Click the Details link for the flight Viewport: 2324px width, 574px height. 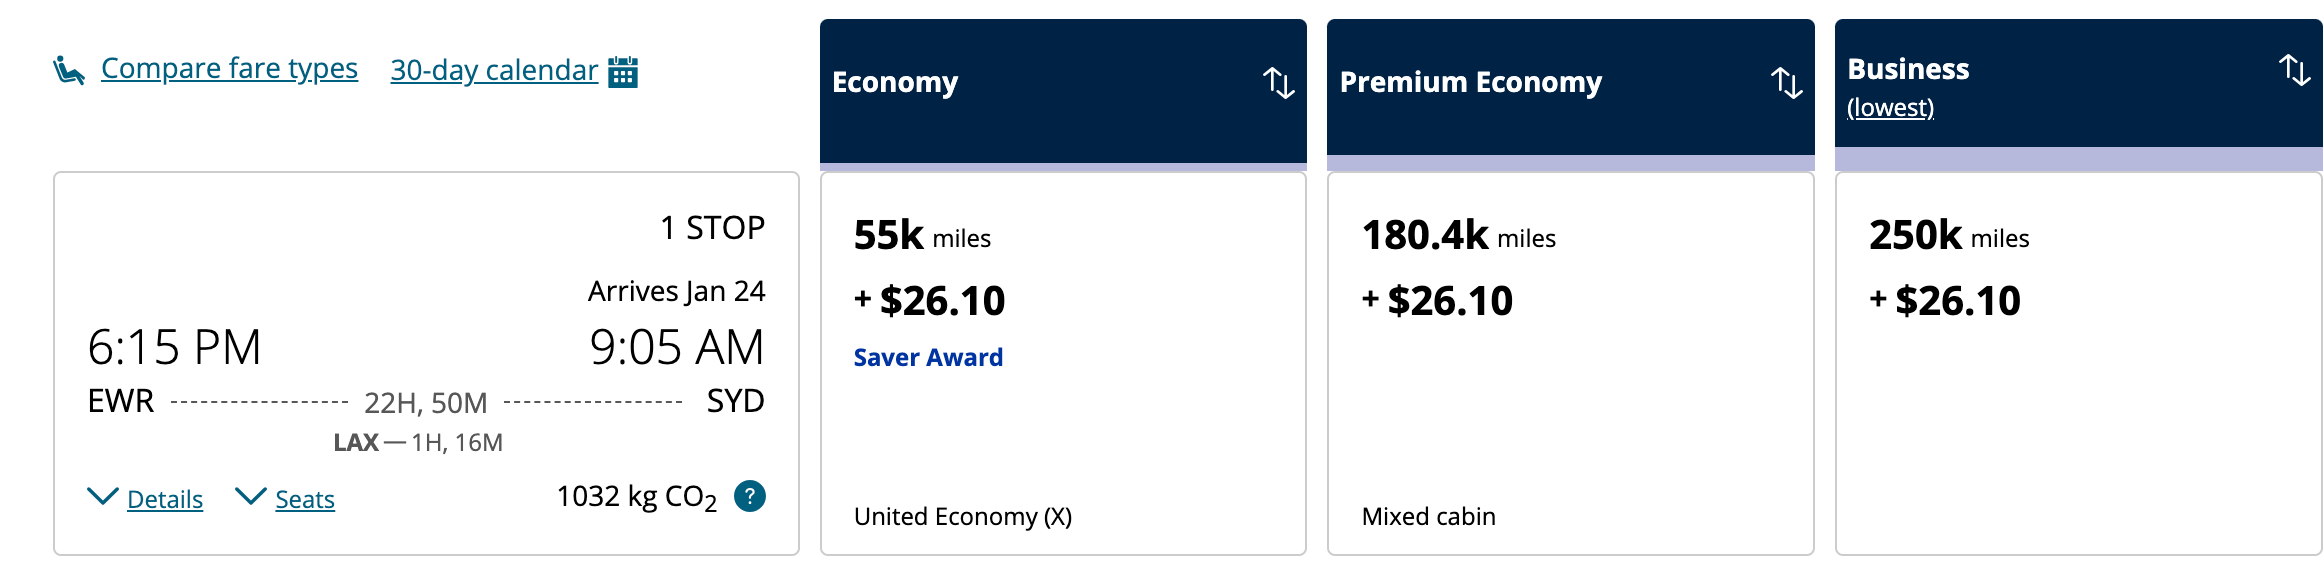tap(165, 499)
